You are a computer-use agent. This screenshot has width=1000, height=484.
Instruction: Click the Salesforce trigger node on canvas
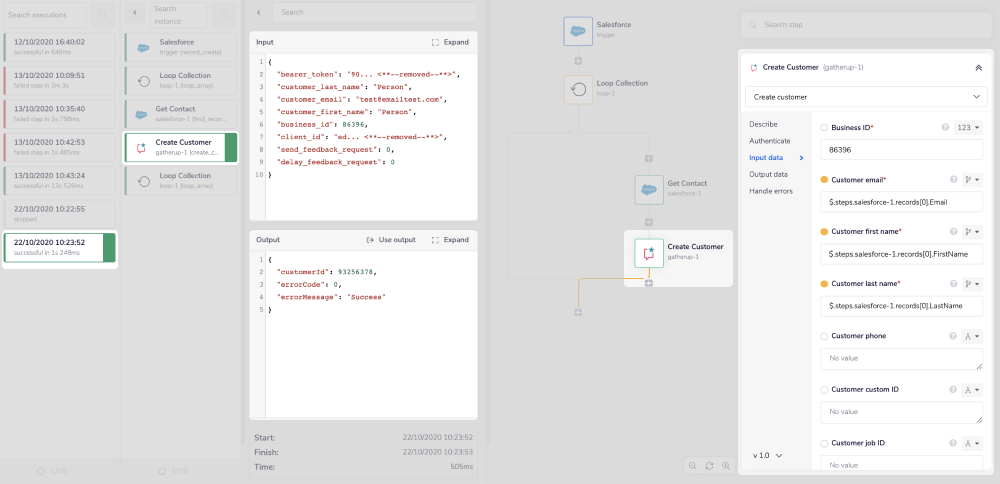[578, 31]
